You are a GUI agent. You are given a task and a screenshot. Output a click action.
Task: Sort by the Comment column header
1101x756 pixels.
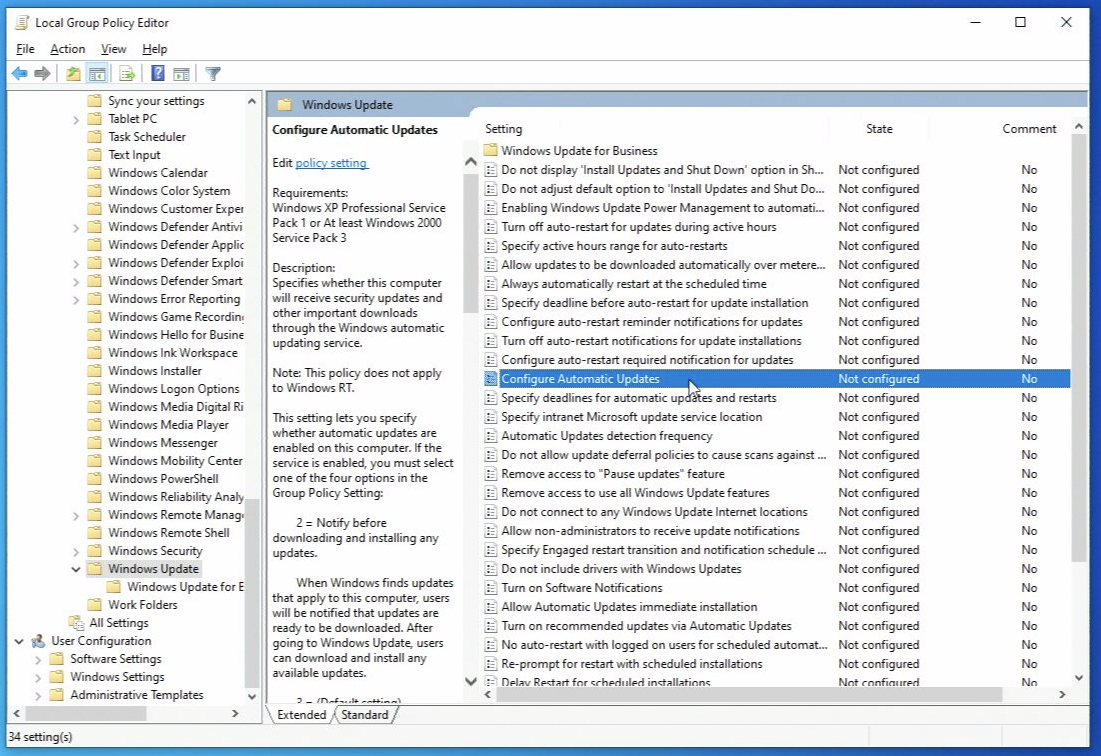1029,129
